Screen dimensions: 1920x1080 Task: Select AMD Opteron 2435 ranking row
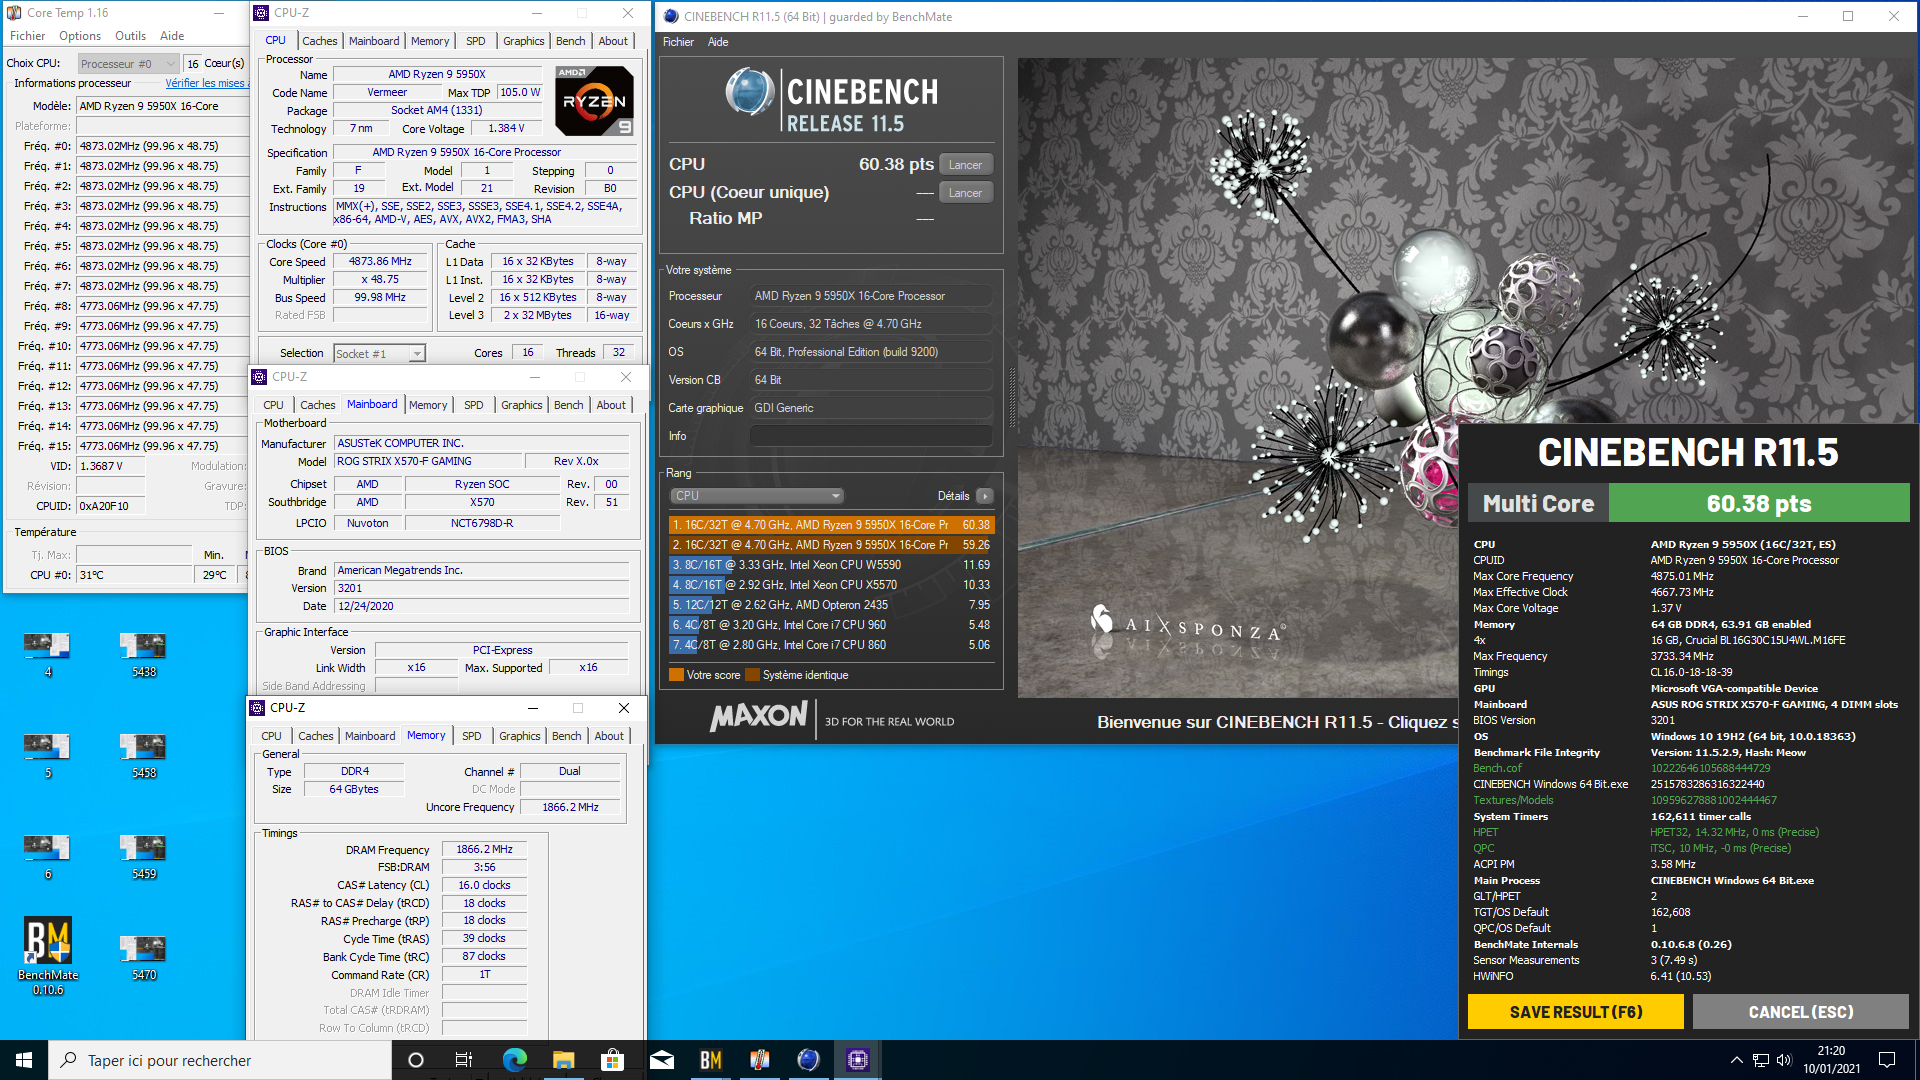pos(831,605)
